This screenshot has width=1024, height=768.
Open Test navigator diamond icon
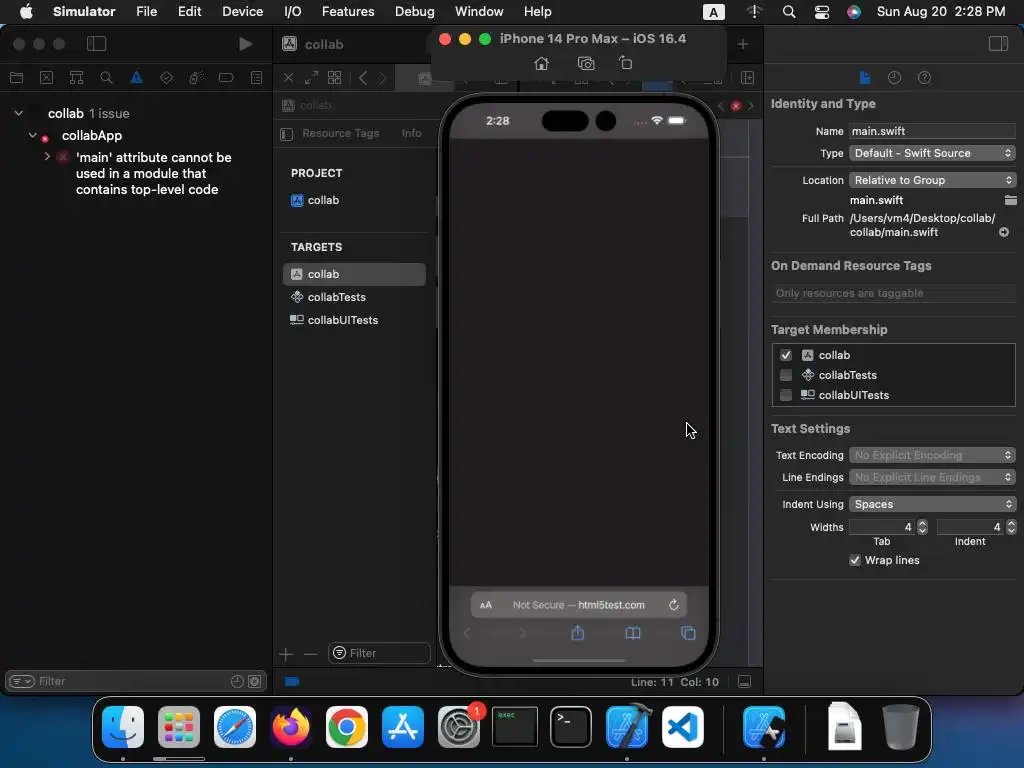tap(167, 78)
